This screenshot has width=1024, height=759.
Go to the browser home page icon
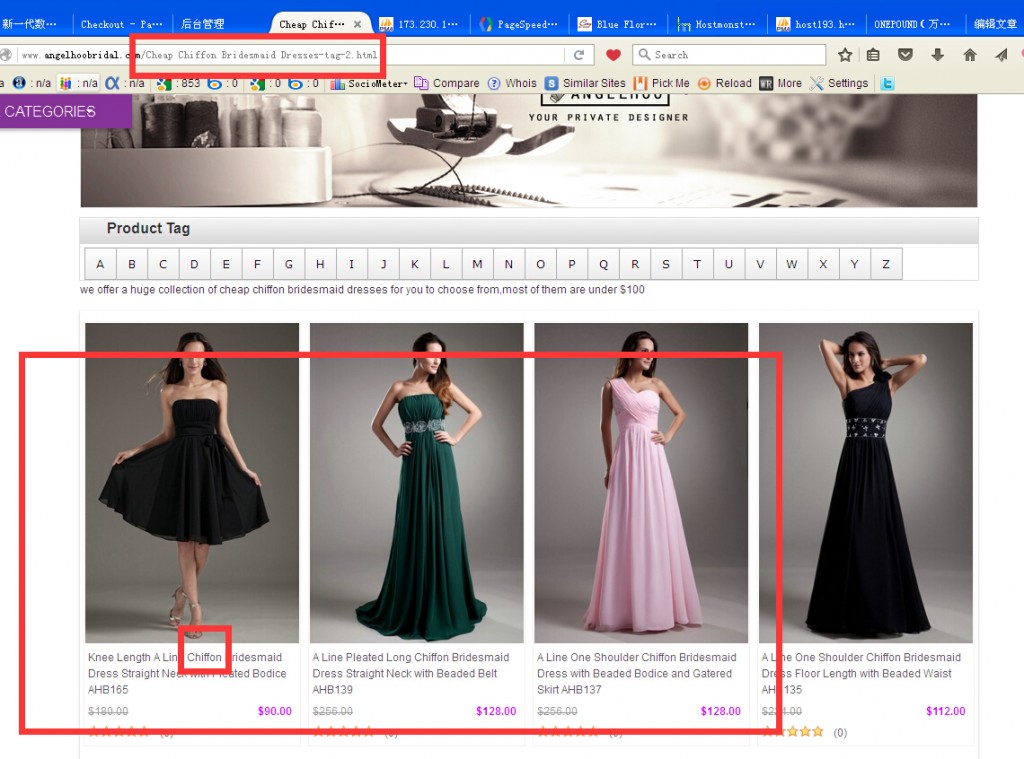(x=969, y=55)
